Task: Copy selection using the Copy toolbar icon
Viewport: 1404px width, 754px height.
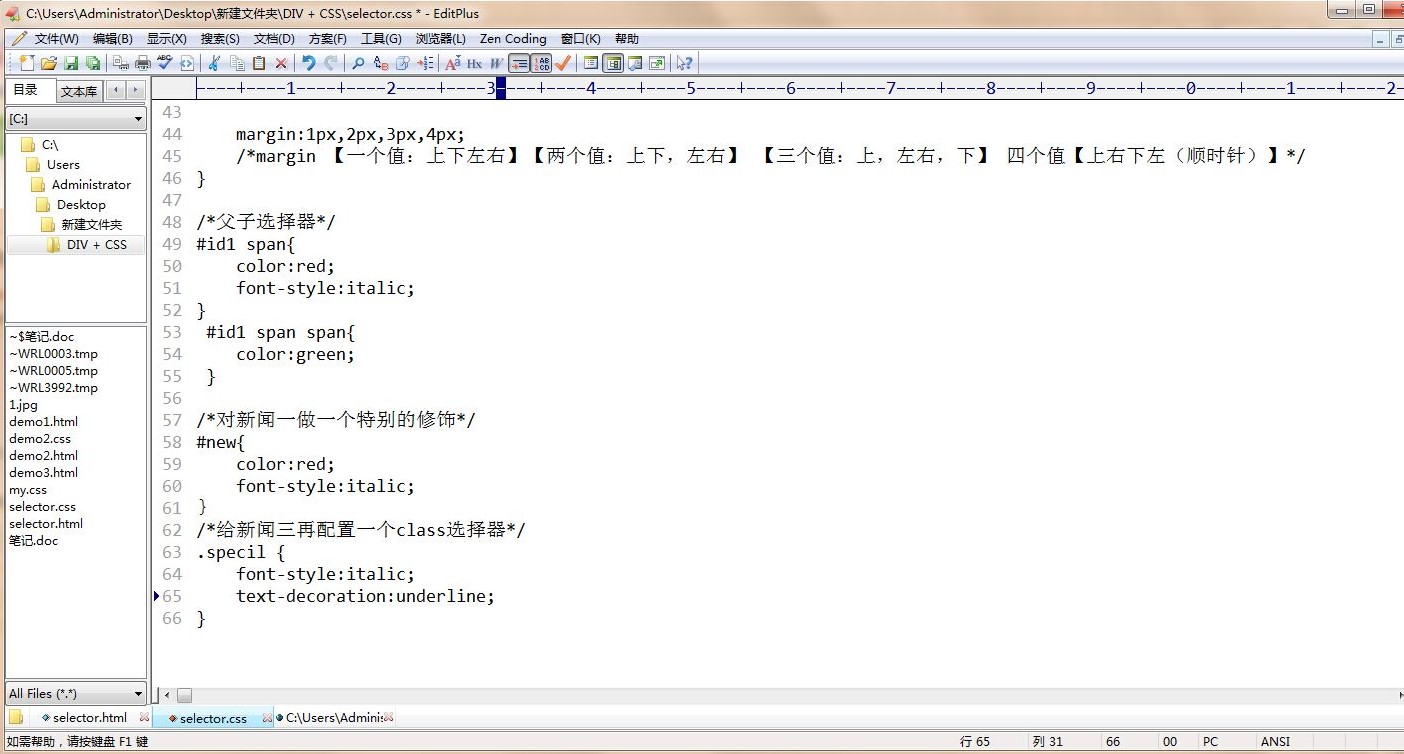Action: (x=237, y=63)
